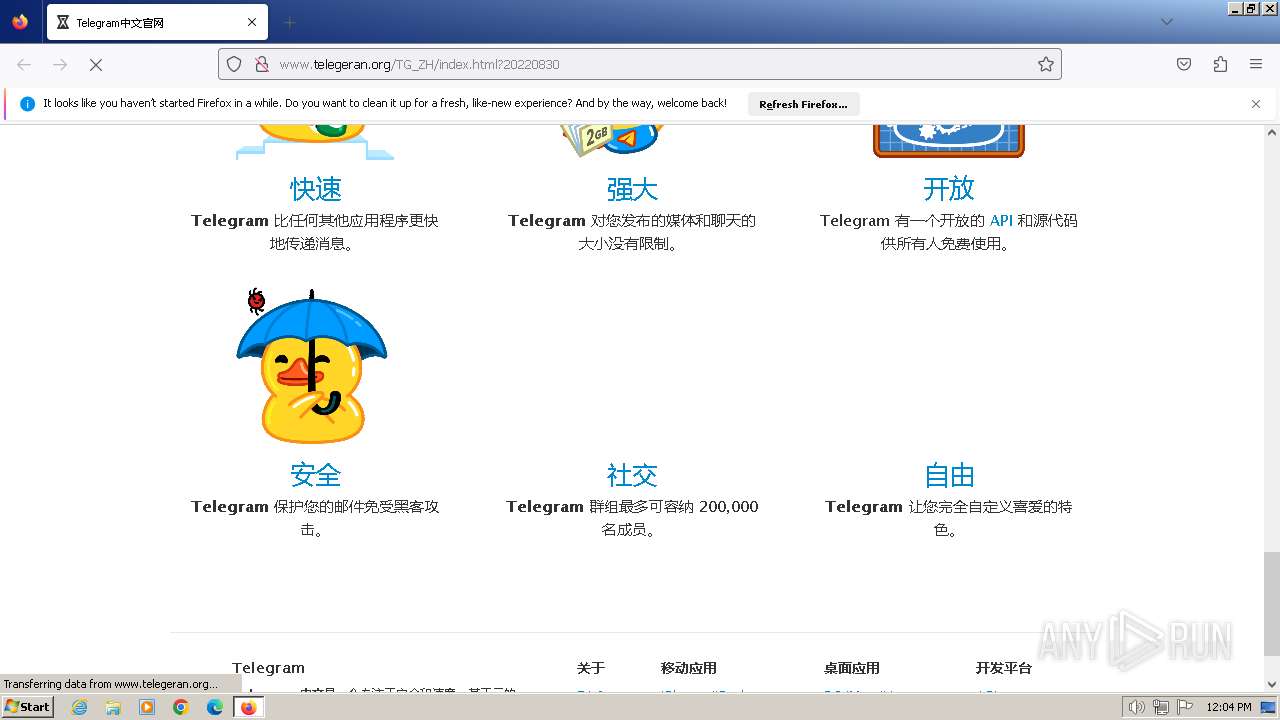Click the footer 关于 heading
Image resolution: width=1280 pixels, height=720 pixels.
[591, 668]
